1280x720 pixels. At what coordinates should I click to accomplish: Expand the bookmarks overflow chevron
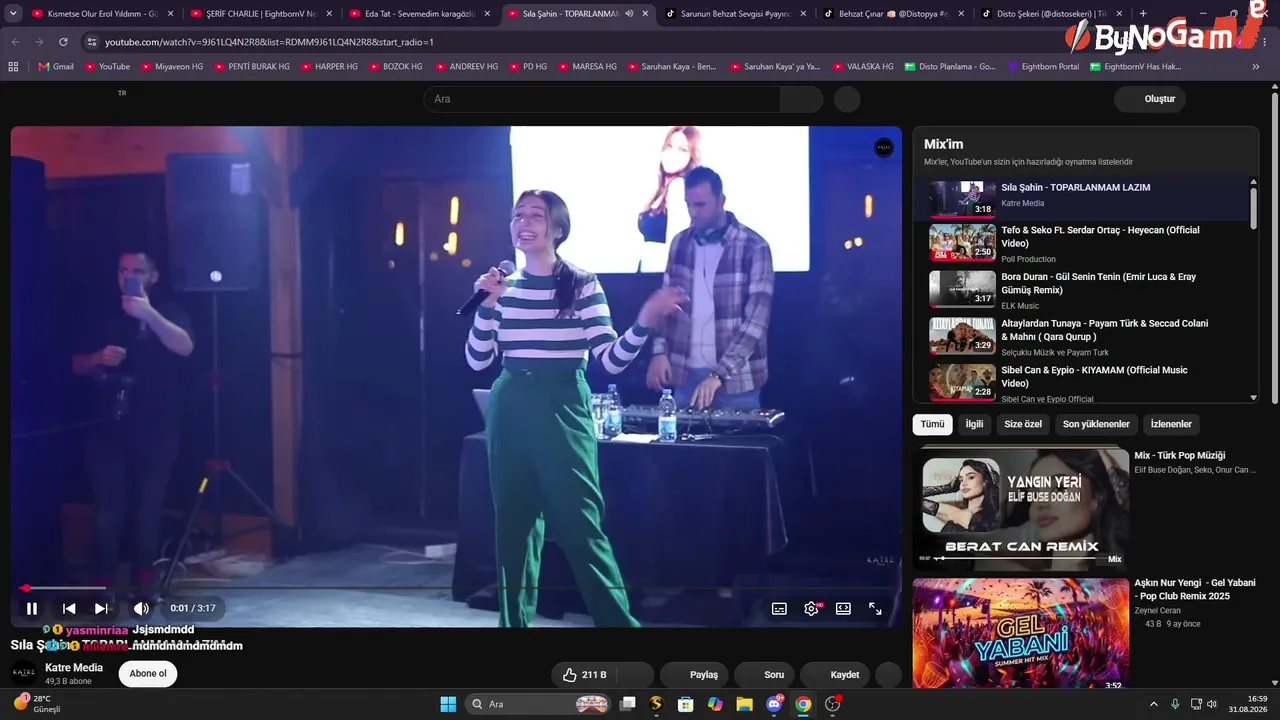(1255, 67)
